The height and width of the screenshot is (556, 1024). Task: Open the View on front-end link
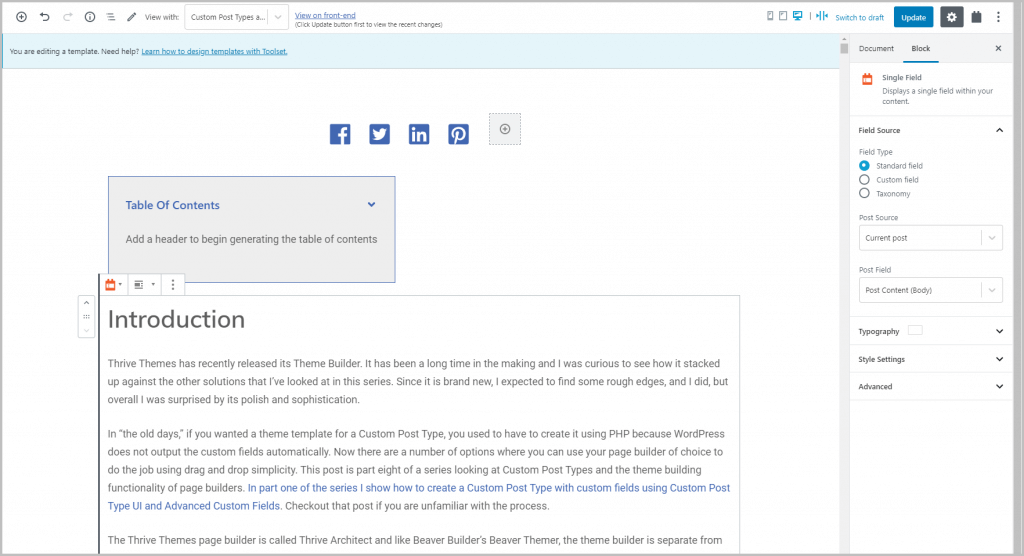(x=325, y=15)
